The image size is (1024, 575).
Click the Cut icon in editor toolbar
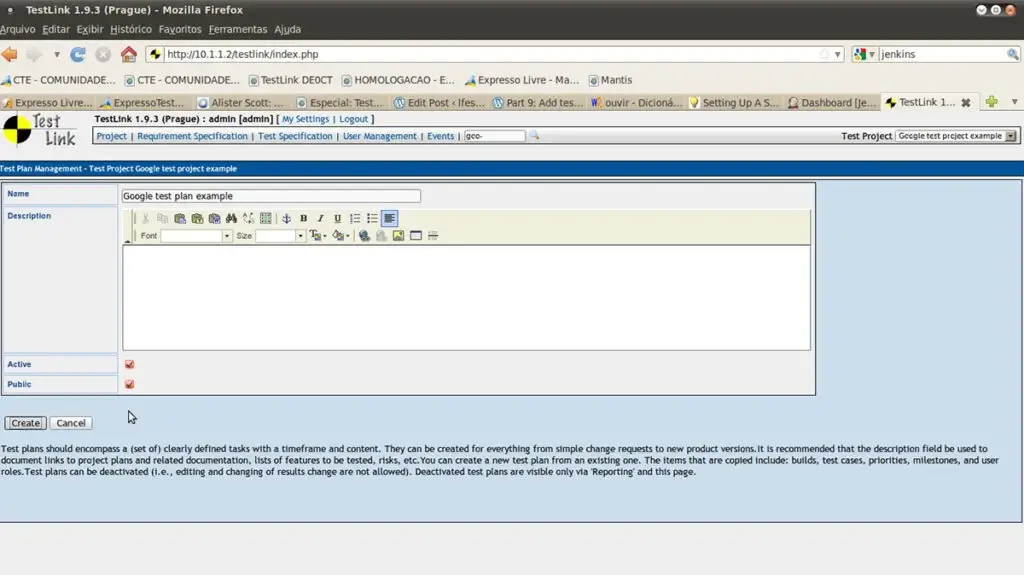(146, 218)
